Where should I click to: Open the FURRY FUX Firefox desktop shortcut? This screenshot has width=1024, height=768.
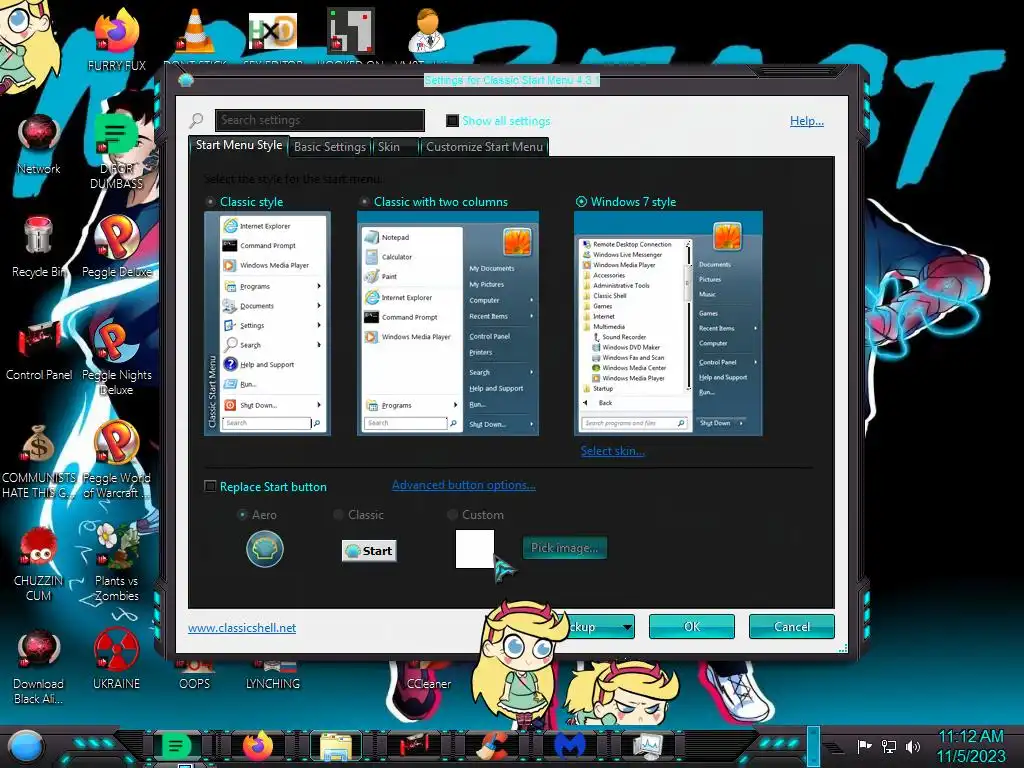coord(117,39)
